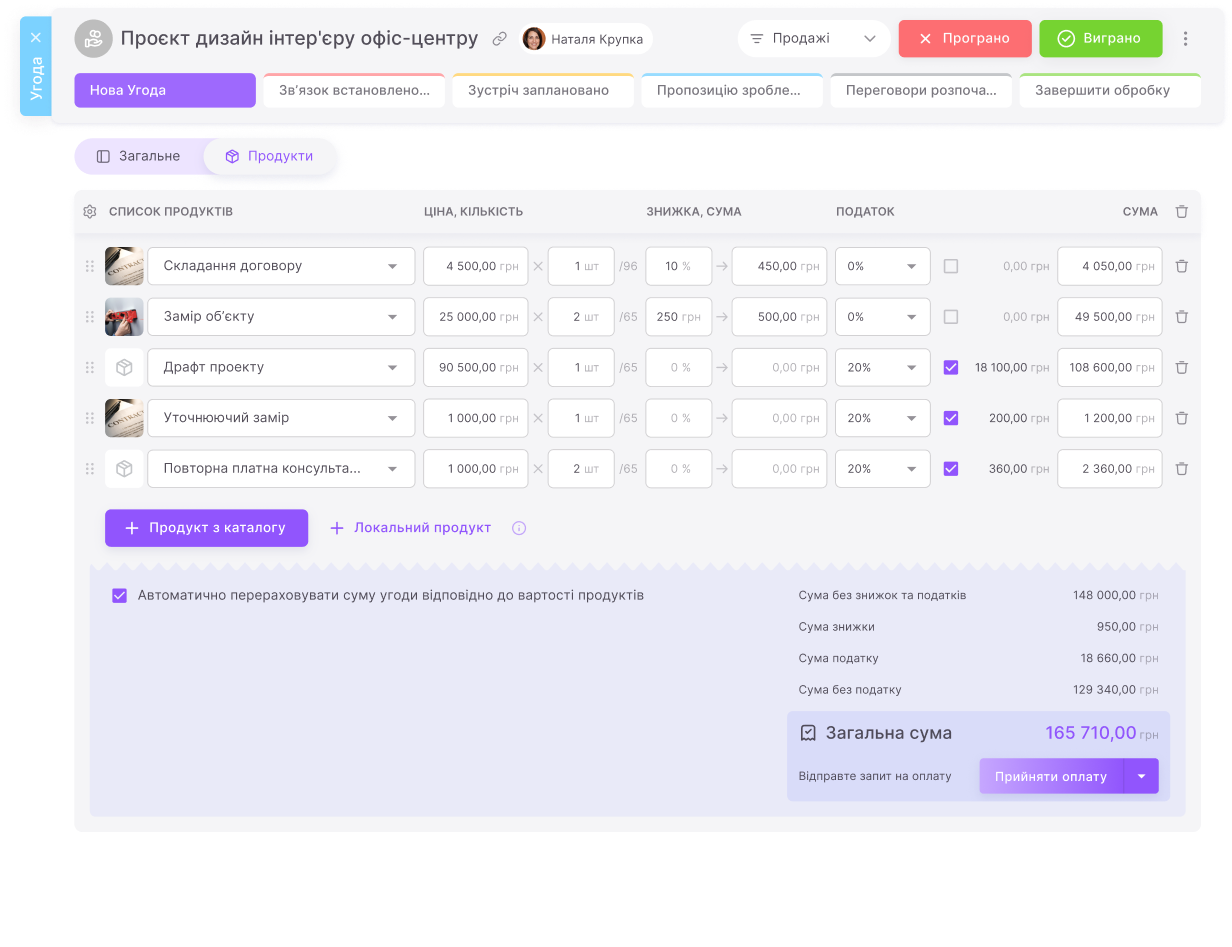Screen dimensions: 1232x947
Task: Click the link icon beside the project title
Action: tap(500, 38)
